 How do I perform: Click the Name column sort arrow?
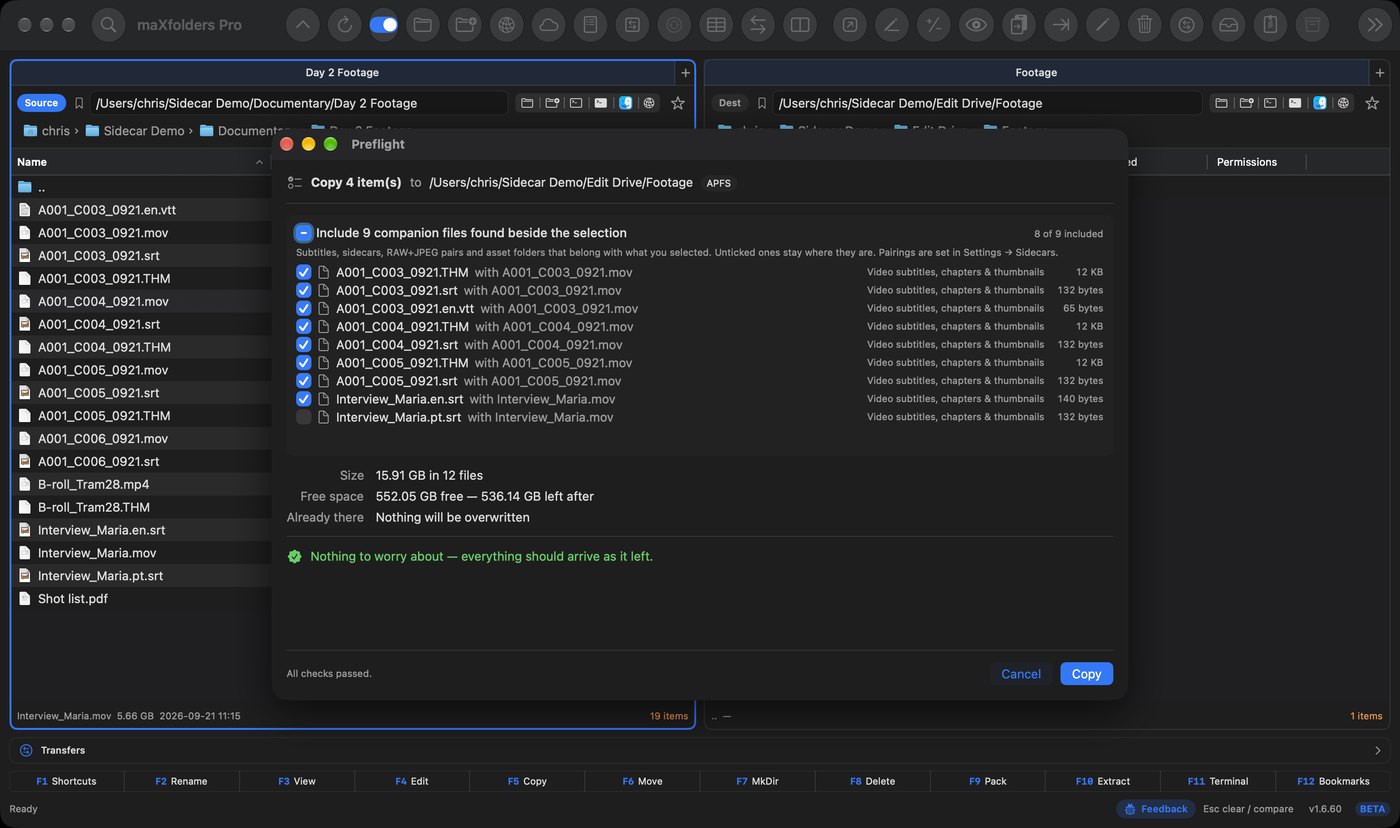(x=259, y=162)
